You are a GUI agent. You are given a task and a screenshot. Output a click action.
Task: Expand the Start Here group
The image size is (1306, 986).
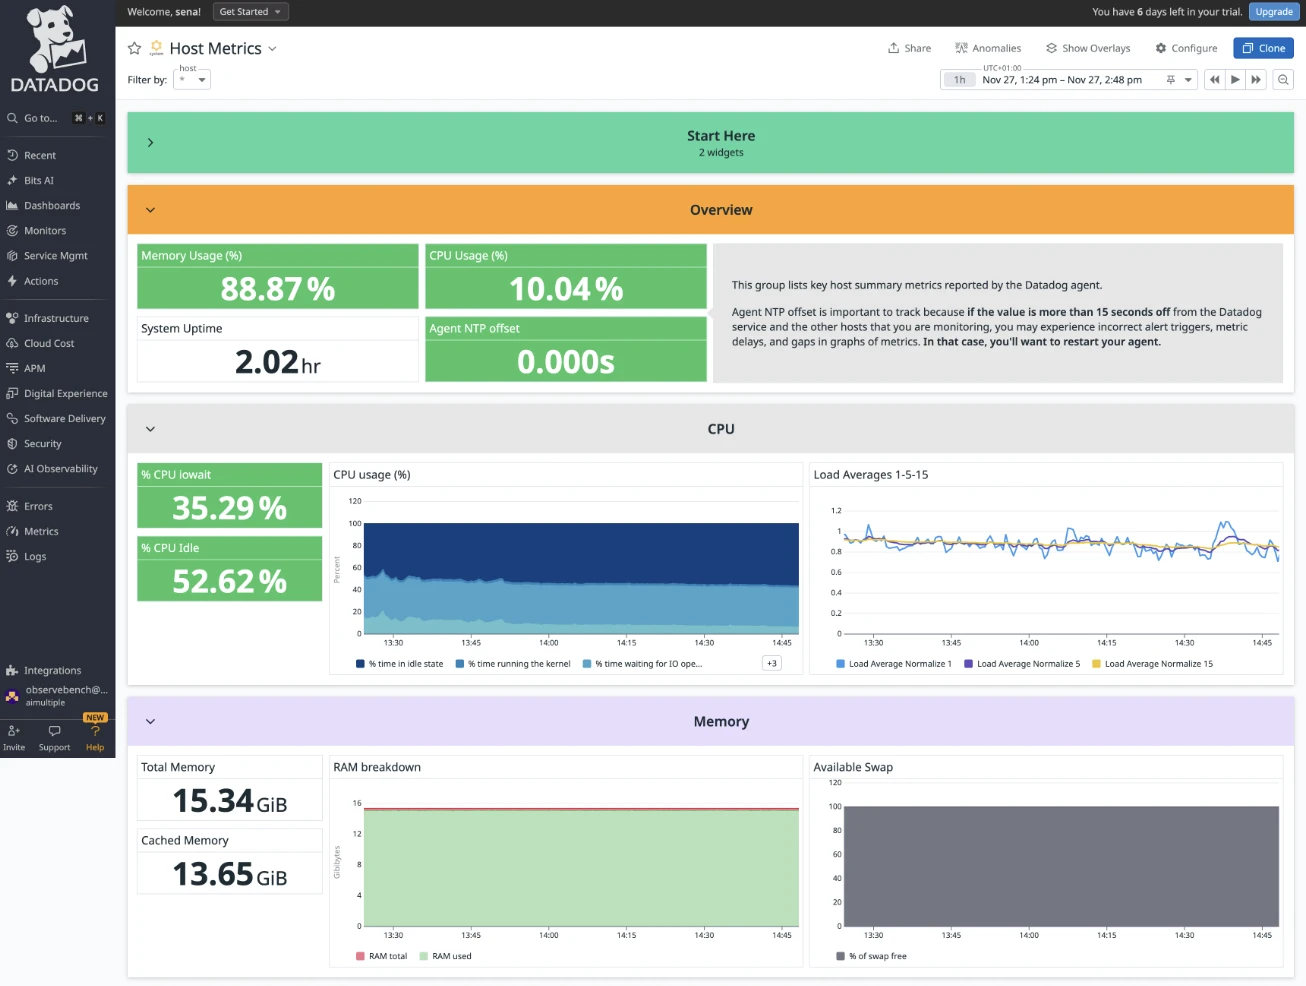click(150, 143)
